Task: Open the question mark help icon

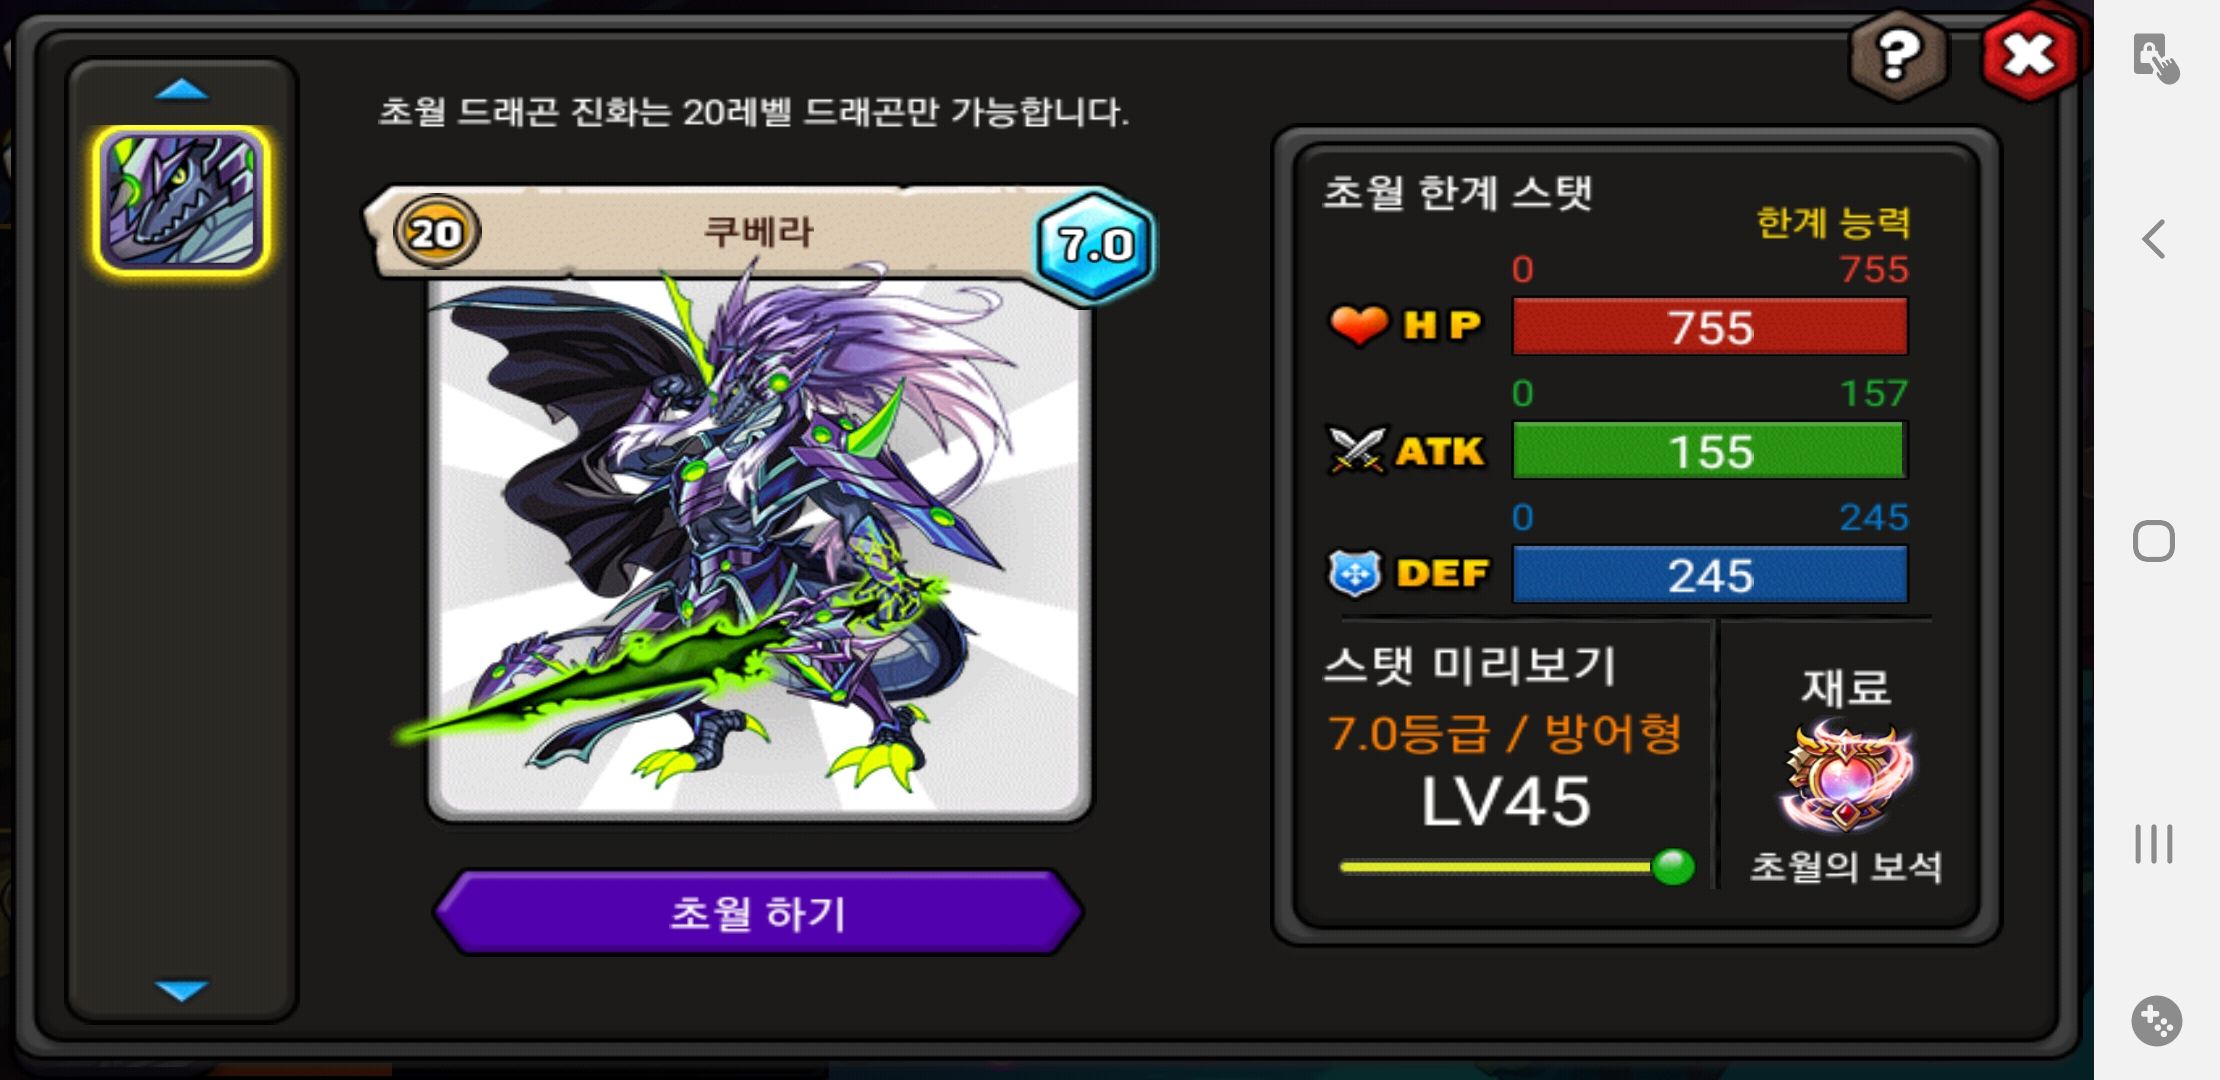Action: point(1898,55)
